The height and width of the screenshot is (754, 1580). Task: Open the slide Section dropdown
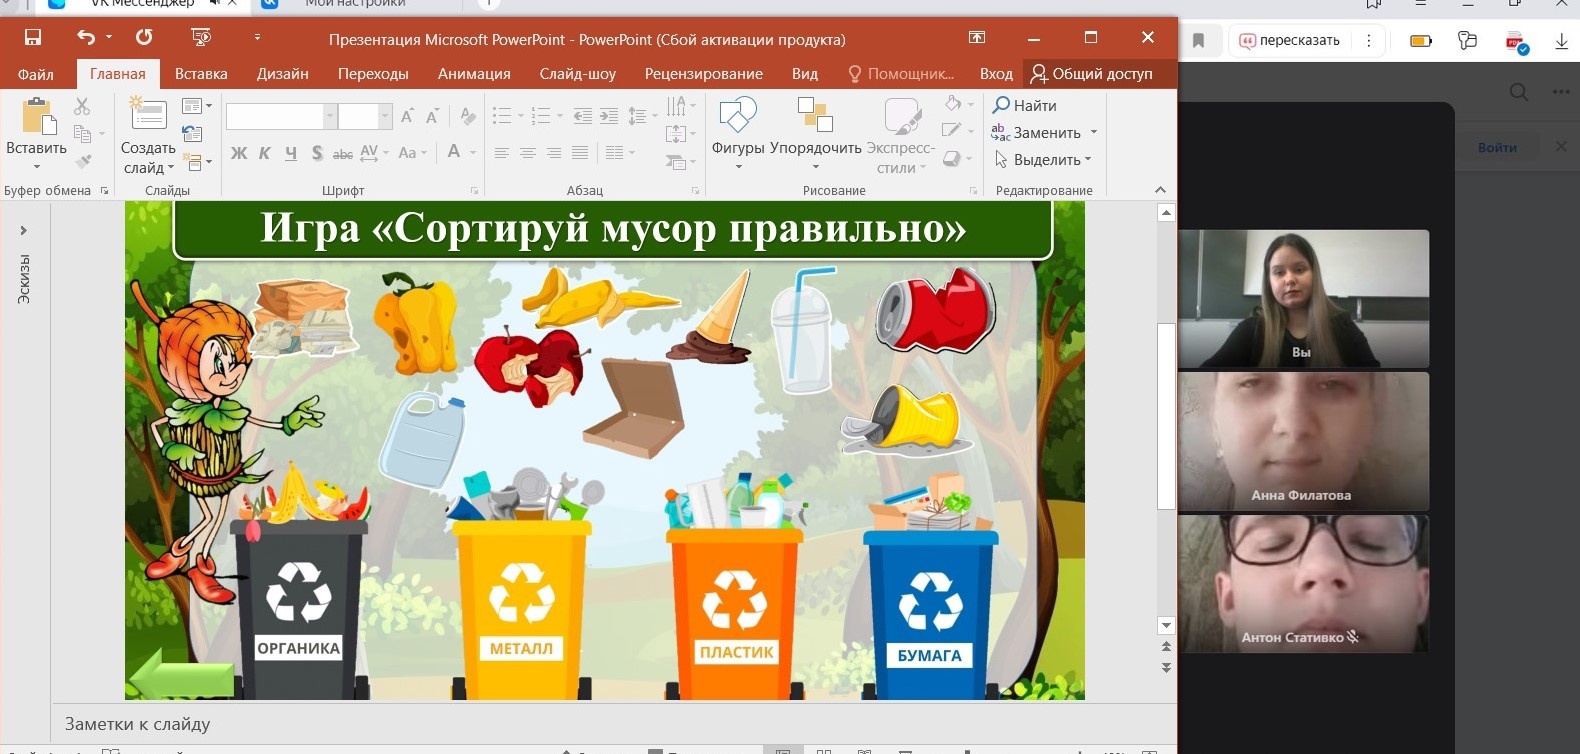click(x=196, y=160)
